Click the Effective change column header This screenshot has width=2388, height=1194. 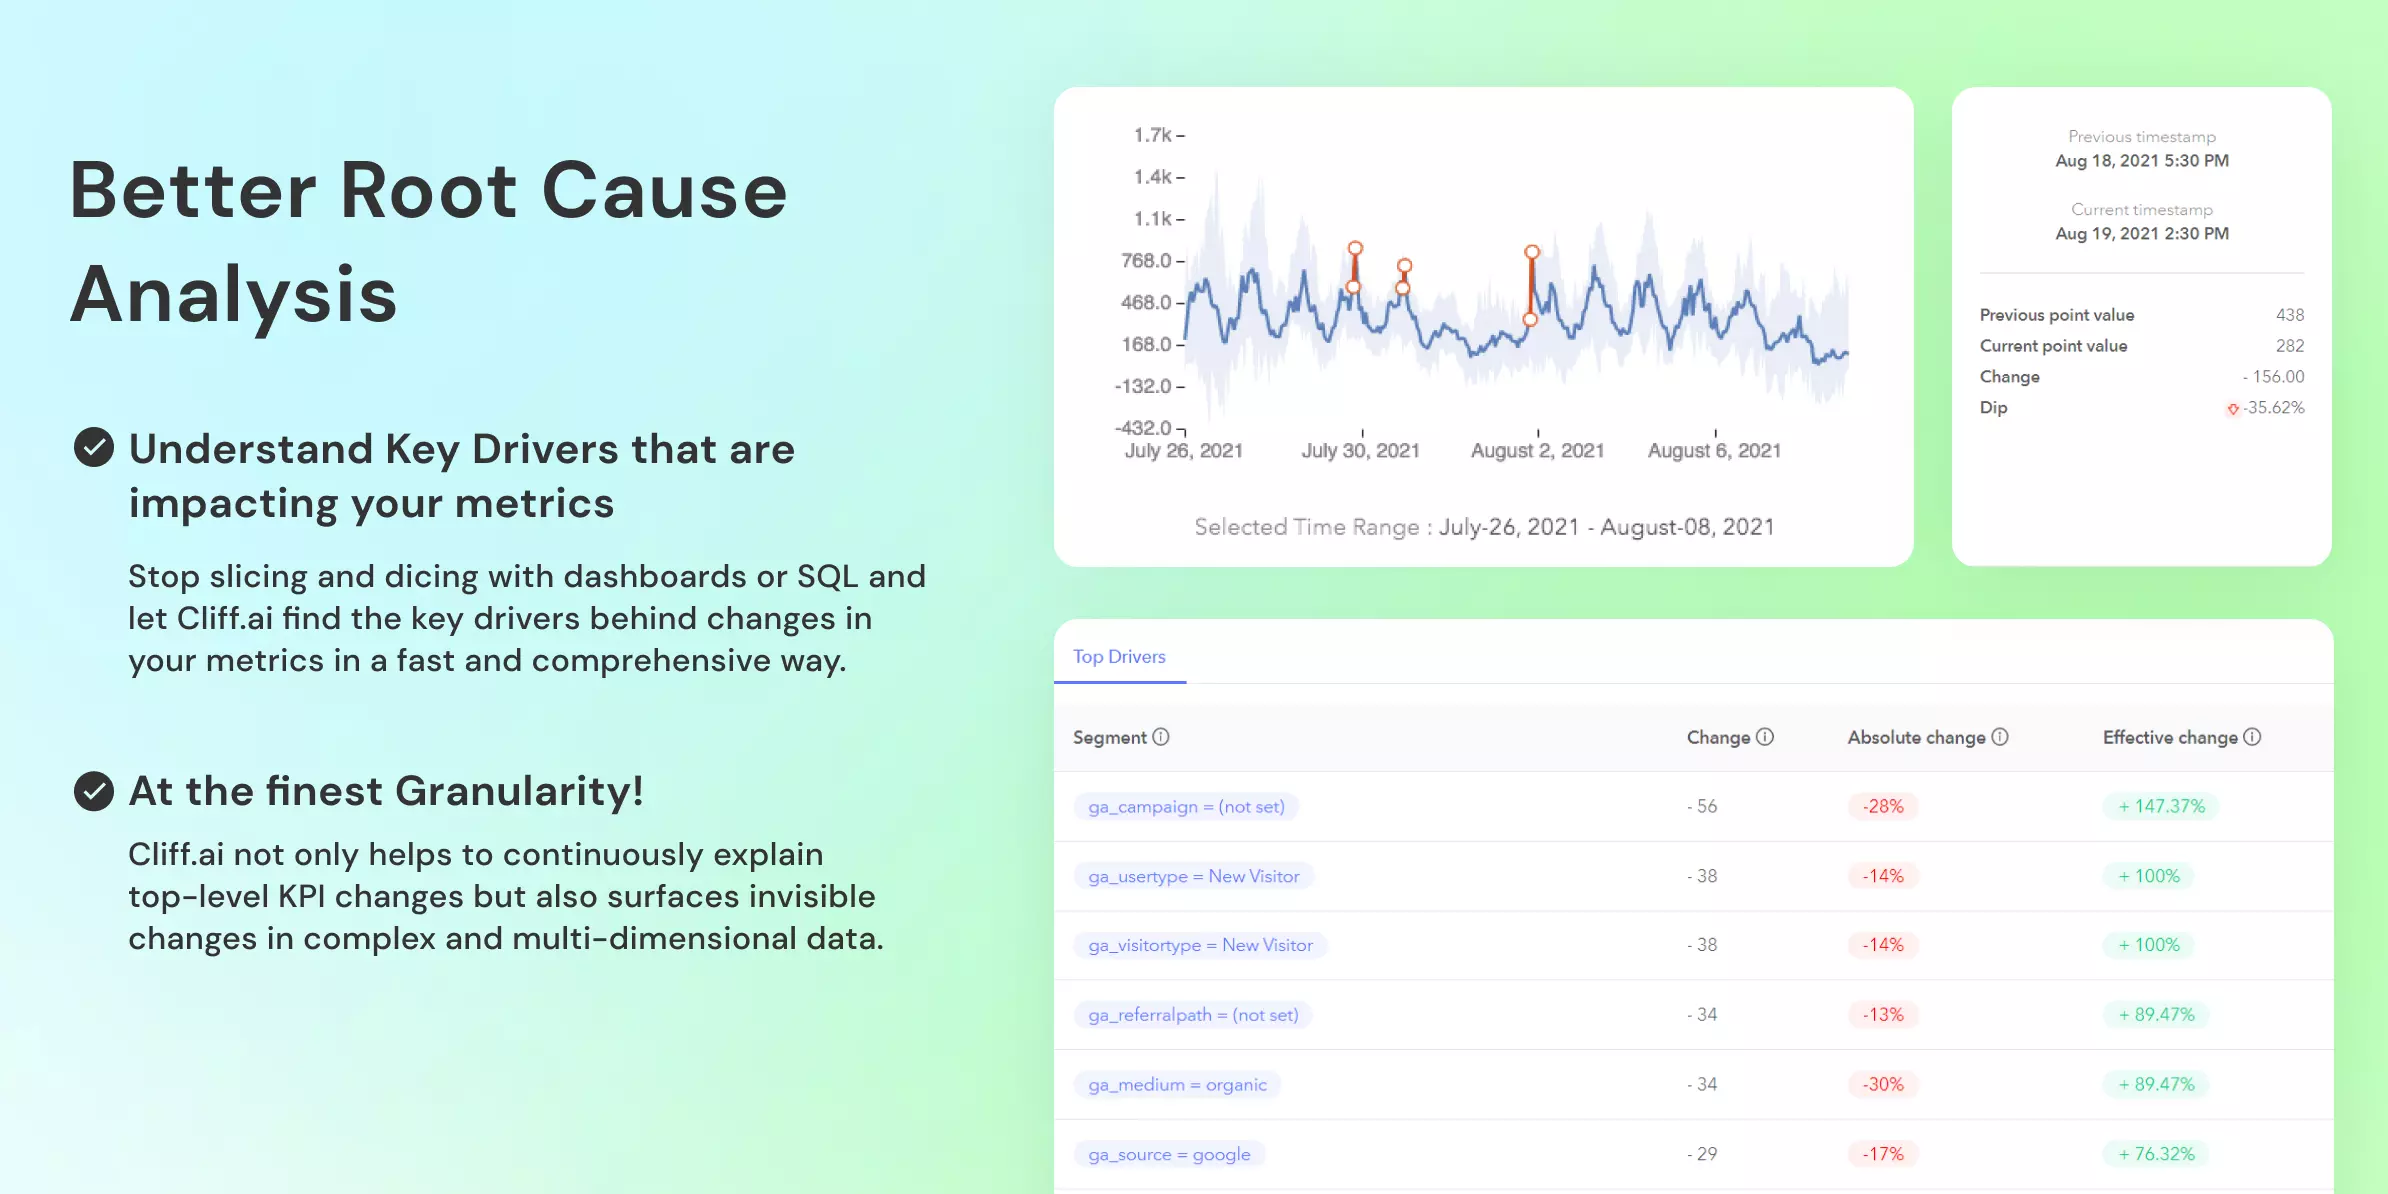2170,737
